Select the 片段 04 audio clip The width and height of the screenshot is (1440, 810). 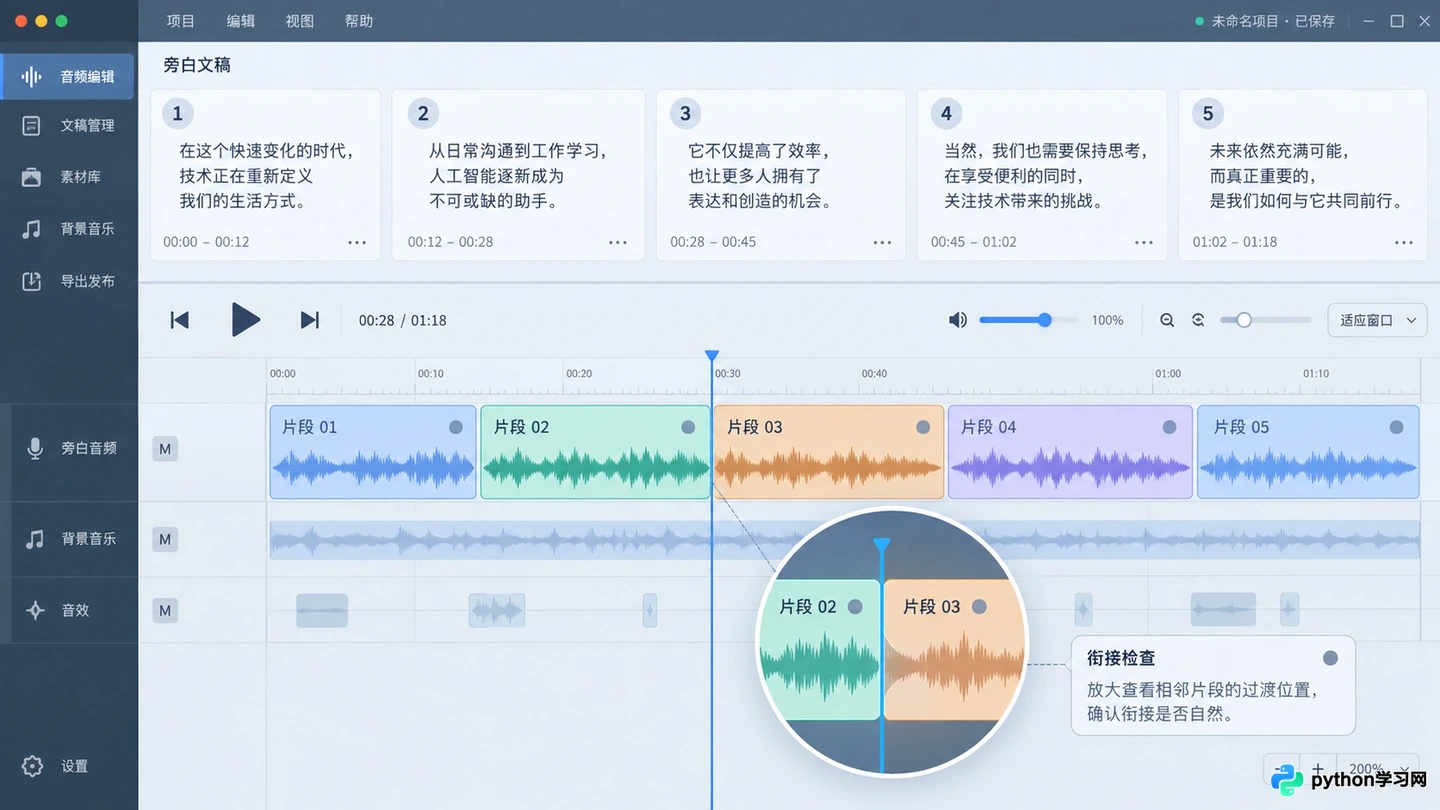(1070, 452)
